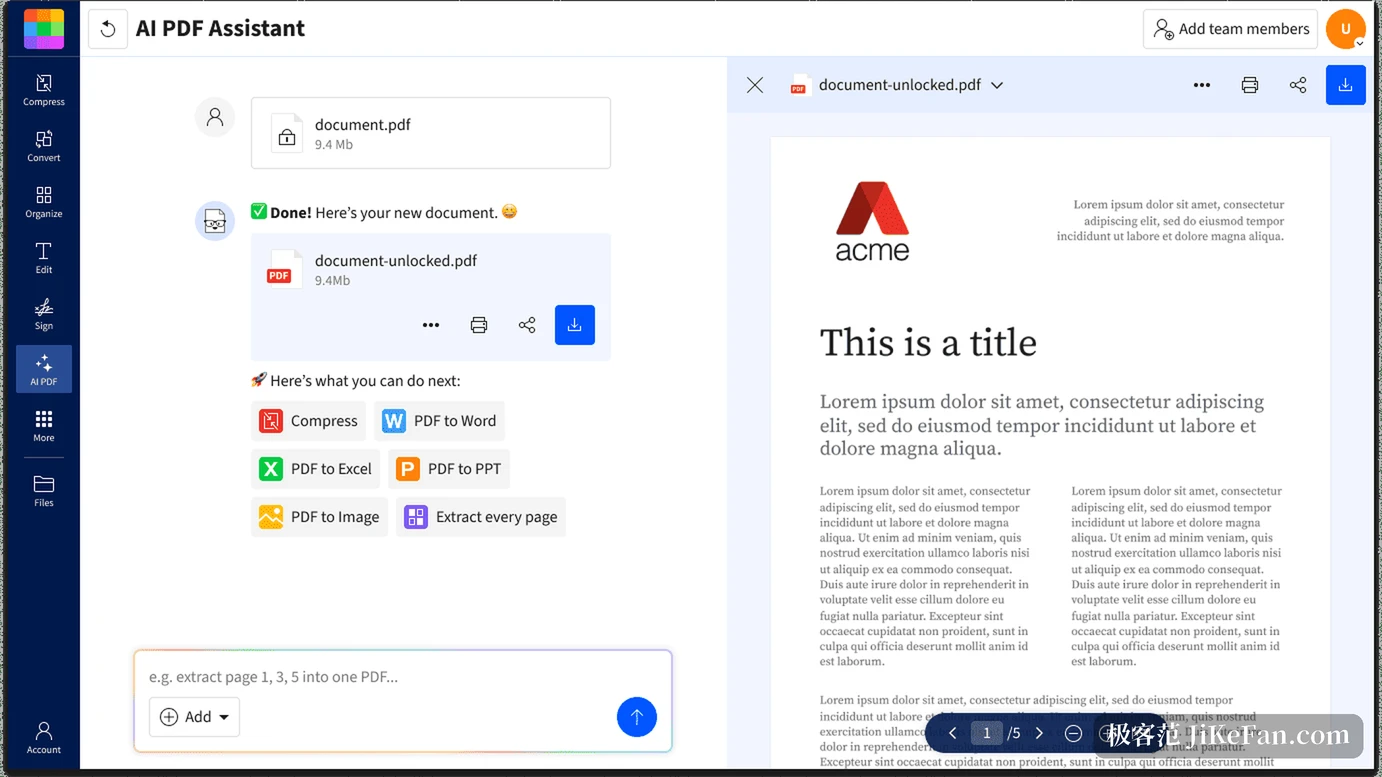Close the PDF preview panel

click(755, 85)
